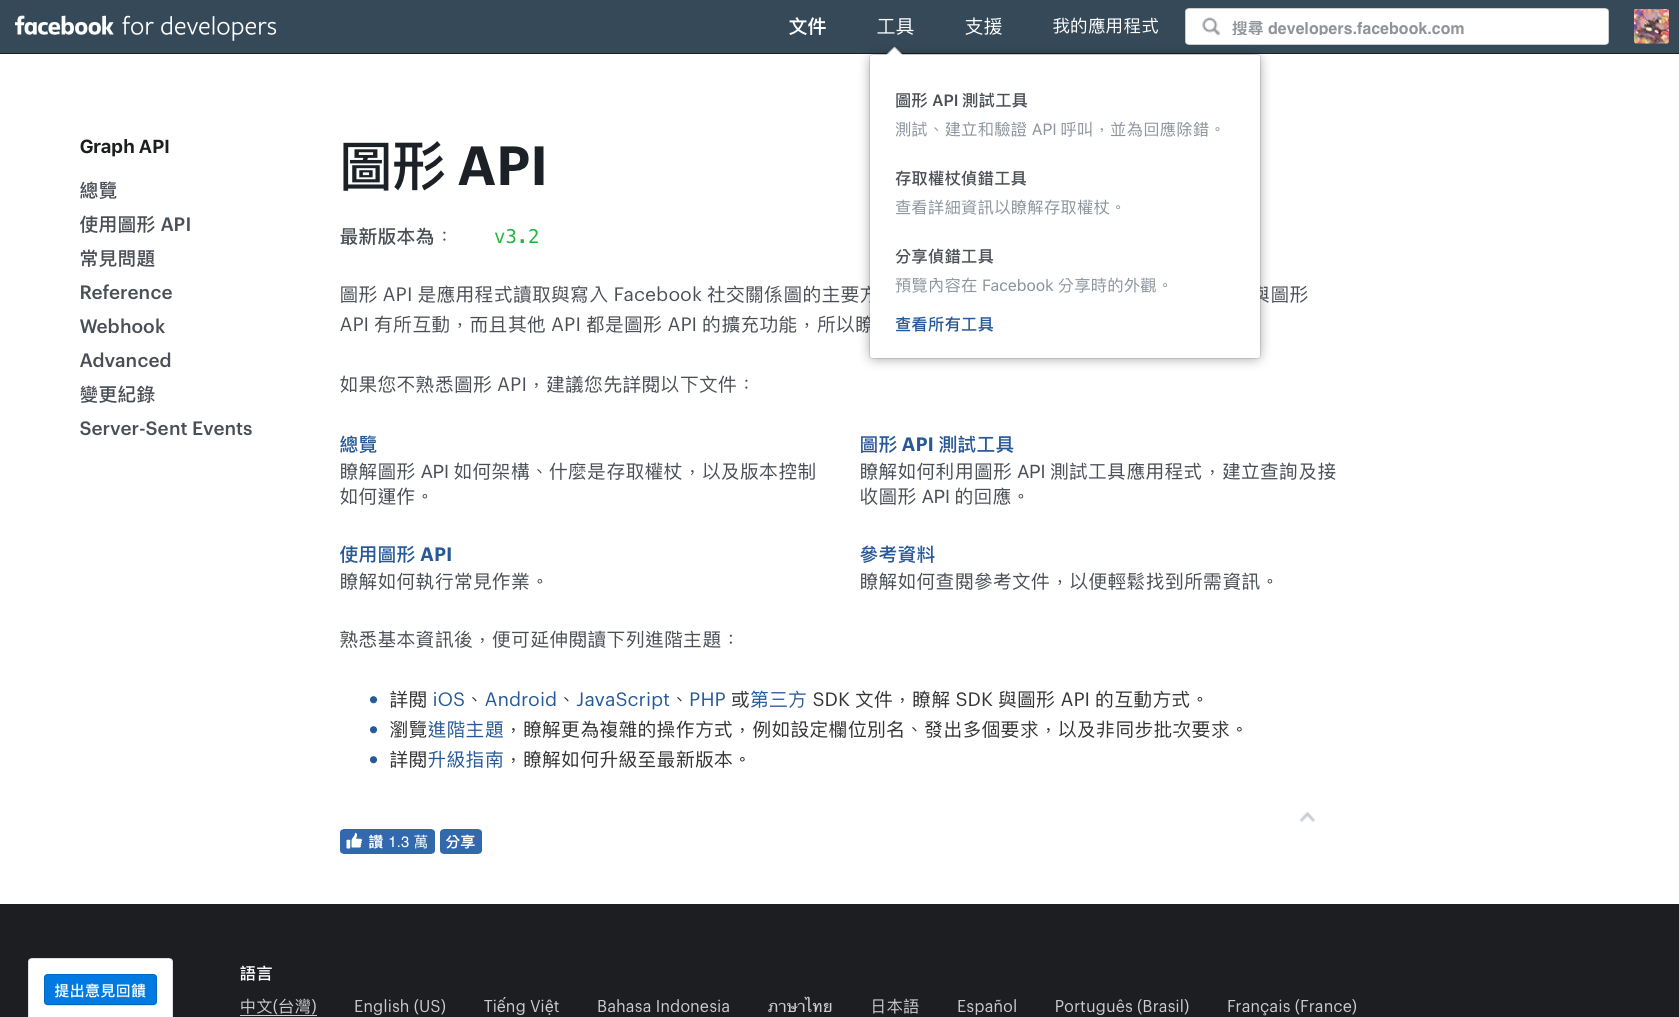Open the 圖形 API 測試工具 content link

(x=937, y=444)
